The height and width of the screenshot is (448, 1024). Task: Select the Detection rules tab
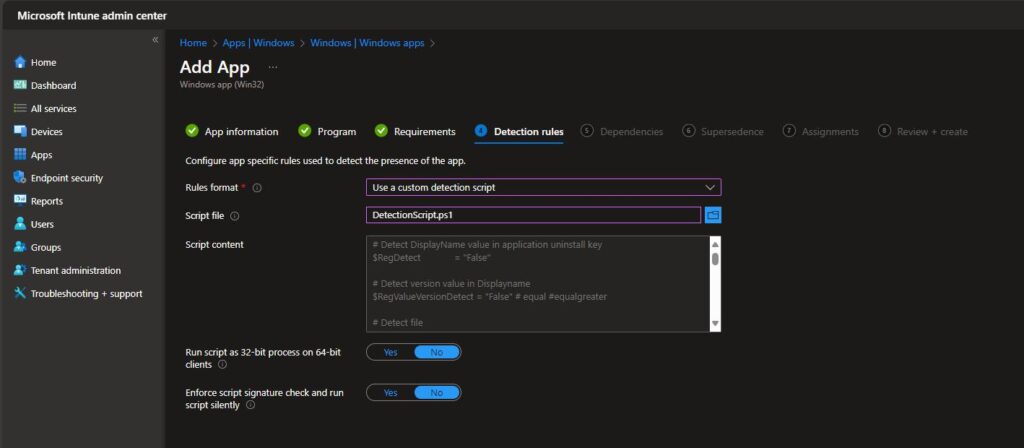(519, 131)
